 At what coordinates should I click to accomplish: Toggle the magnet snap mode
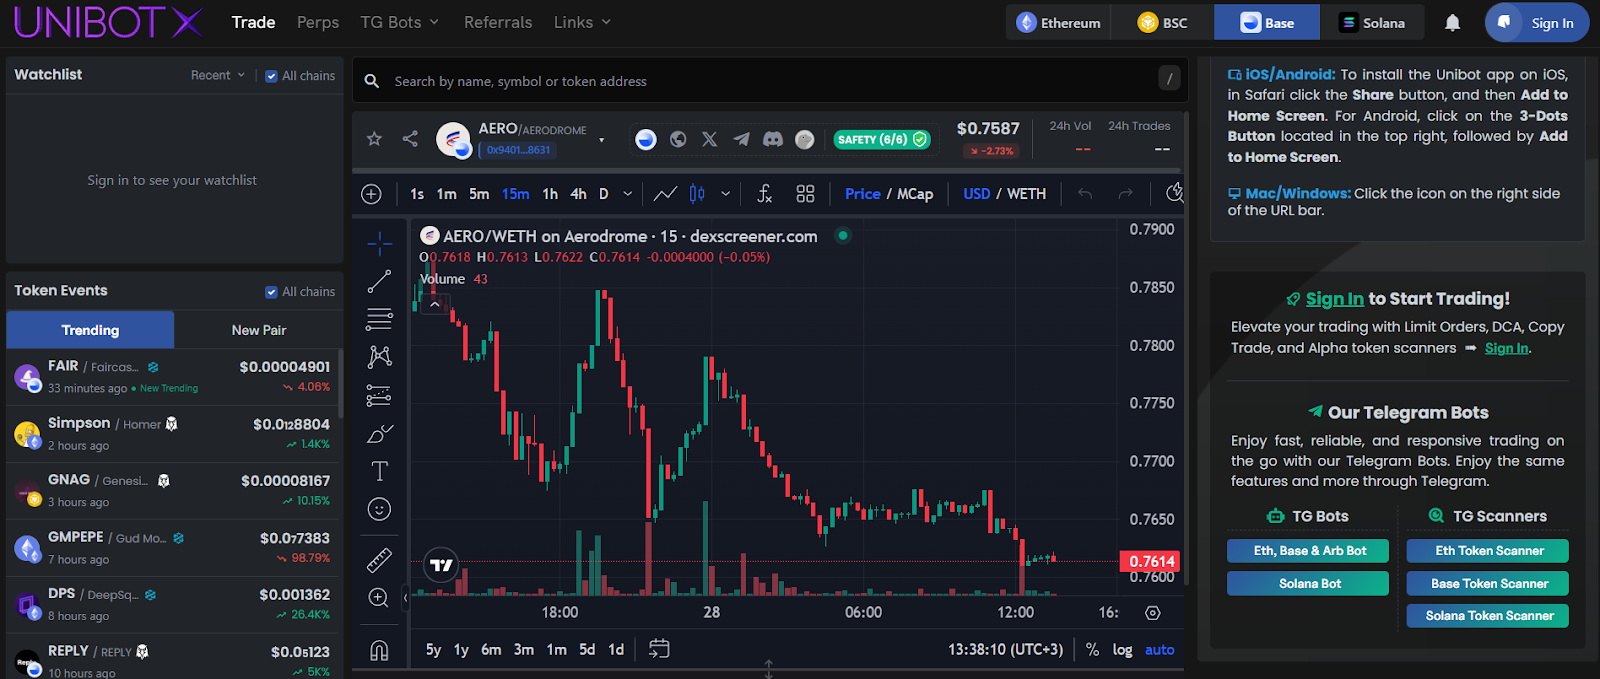coord(380,651)
